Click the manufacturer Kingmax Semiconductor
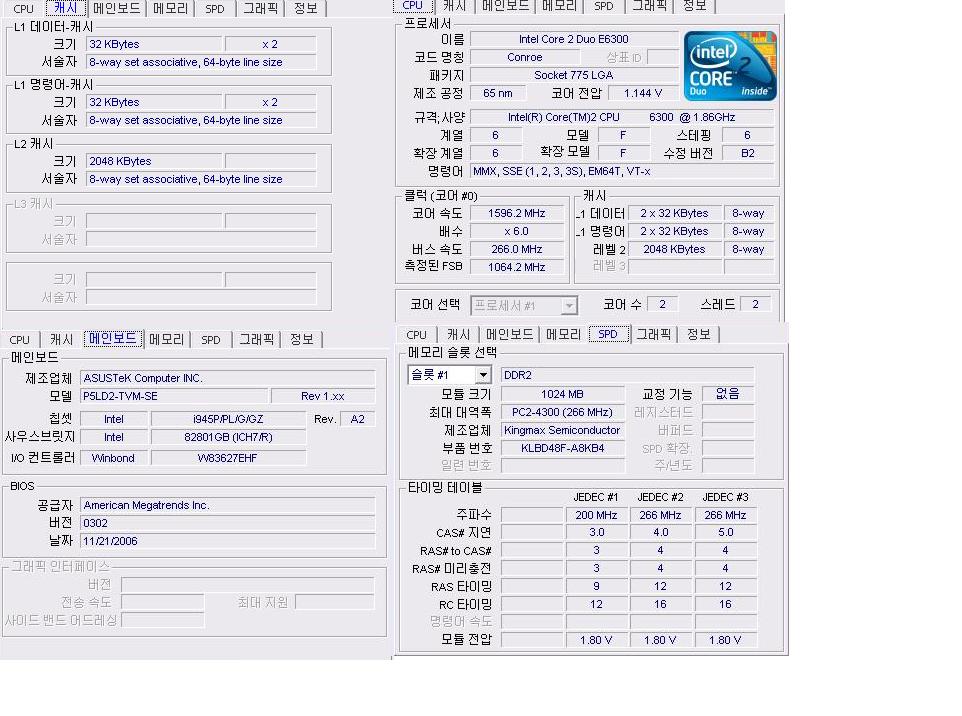 [563, 430]
